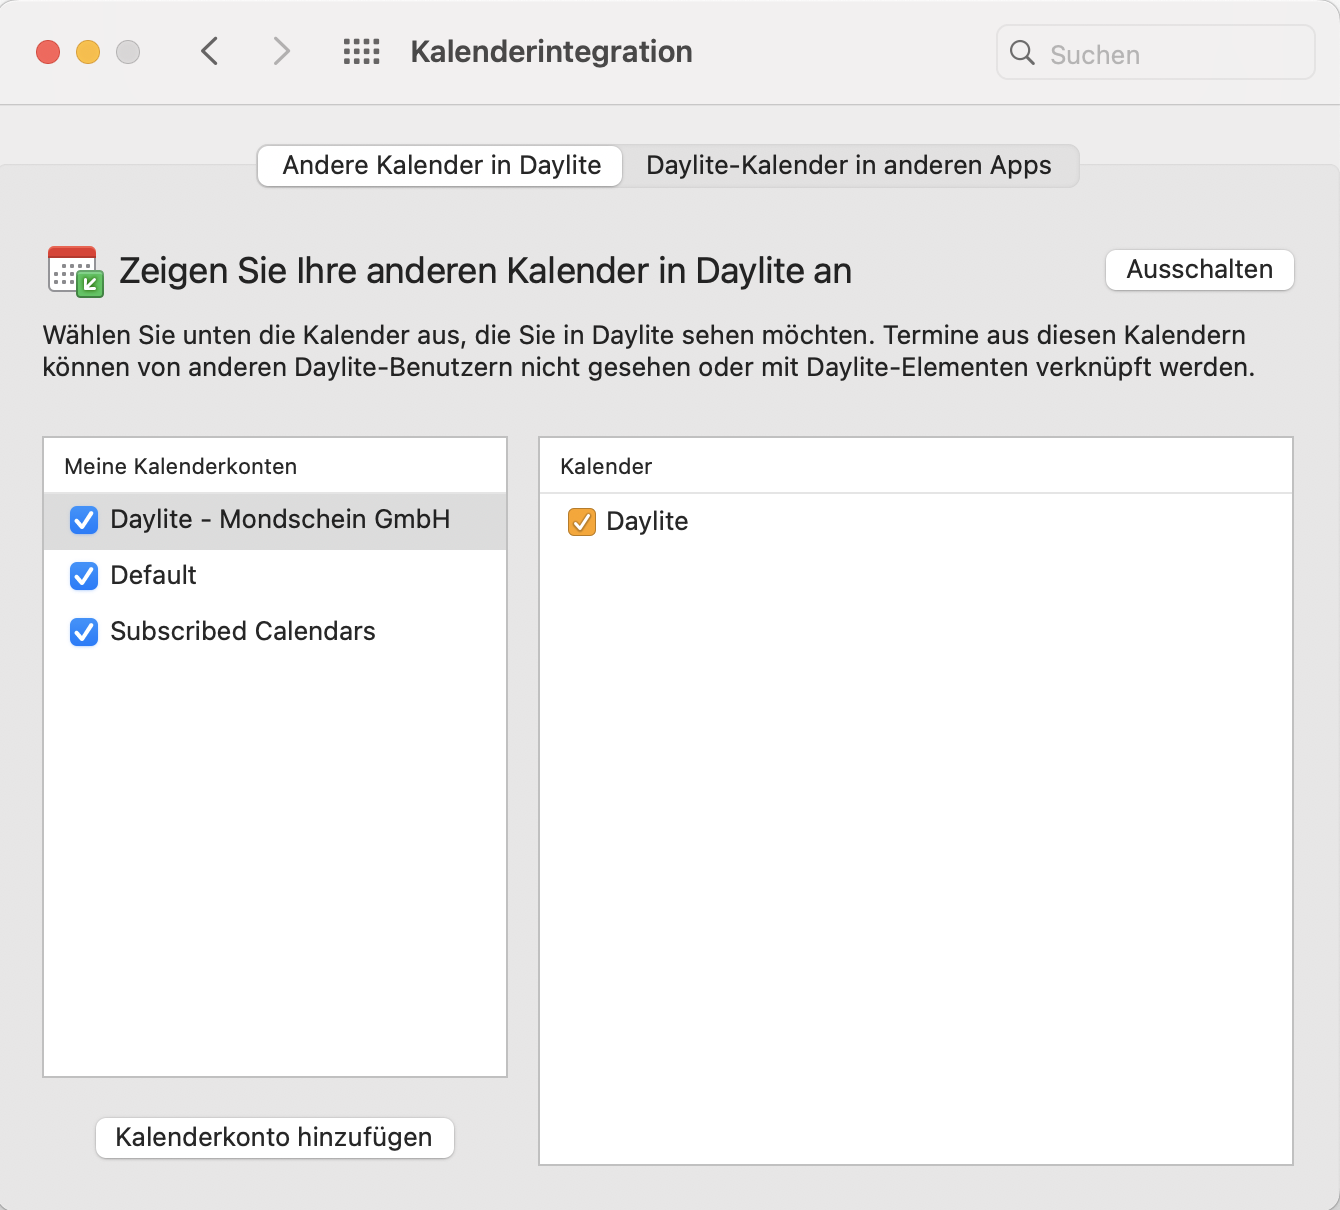This screenshot has width=1340, height=1210.
Task: Click the magnifying glass search icon
Action: pos(1022,53)
